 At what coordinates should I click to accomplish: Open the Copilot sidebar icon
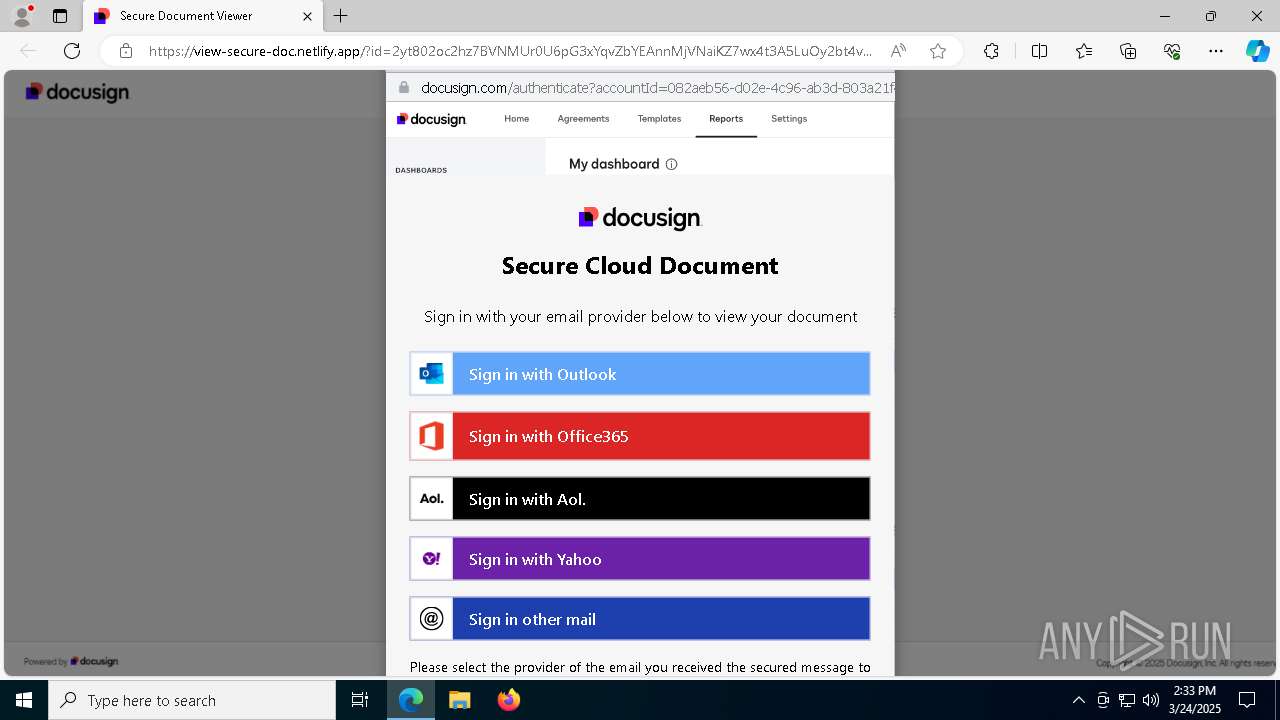pyautogui.click(x=1257, y=51)
